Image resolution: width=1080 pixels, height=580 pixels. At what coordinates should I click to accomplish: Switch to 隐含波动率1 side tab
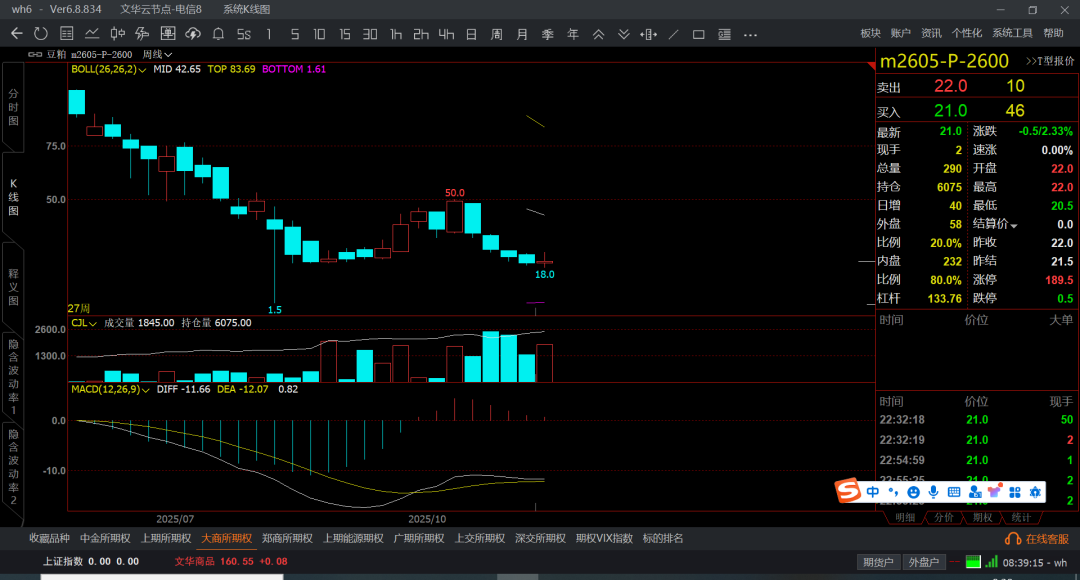pos(13,377)
